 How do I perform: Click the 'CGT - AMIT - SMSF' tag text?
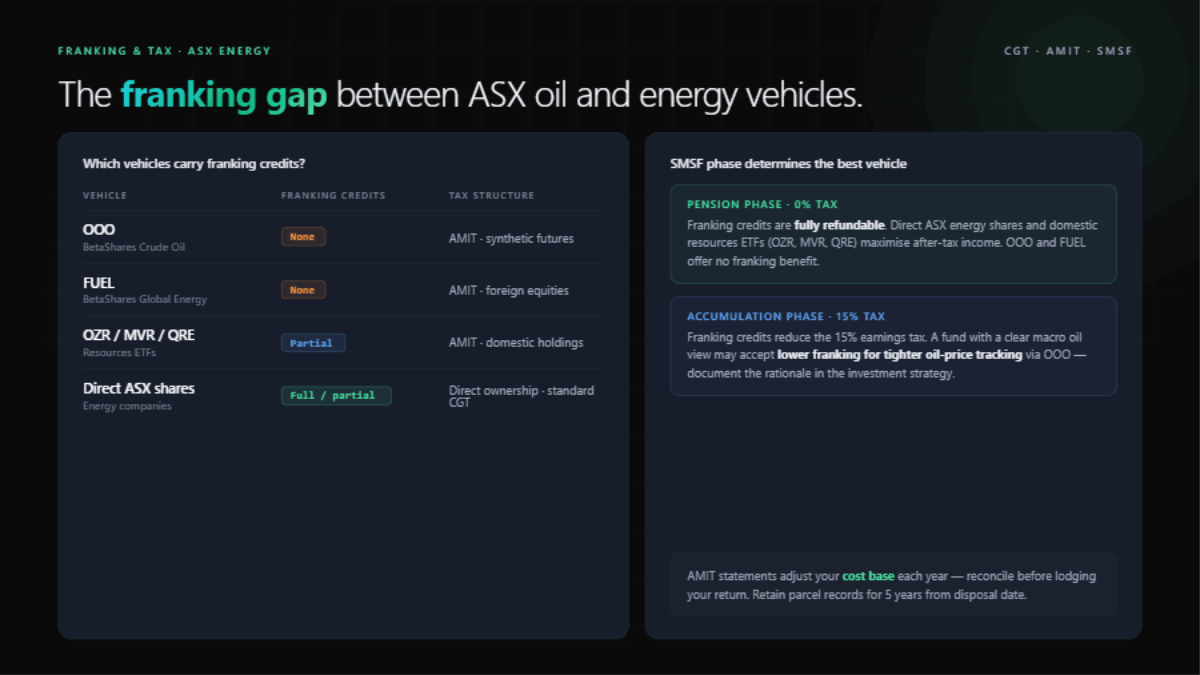click(x=1068, y=51)
